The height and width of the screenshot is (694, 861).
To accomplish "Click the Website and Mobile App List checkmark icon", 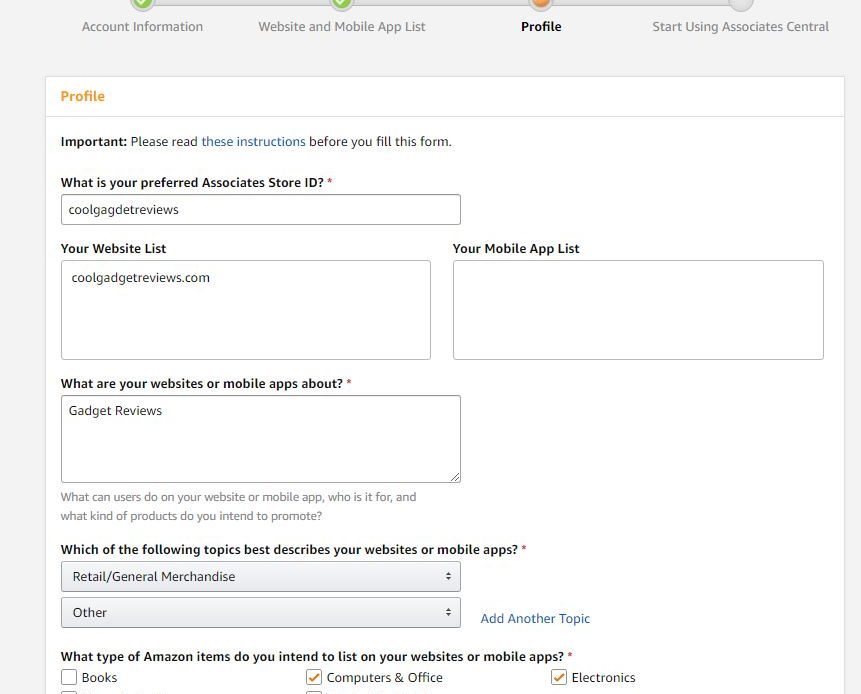I will (x=342, y=3).
